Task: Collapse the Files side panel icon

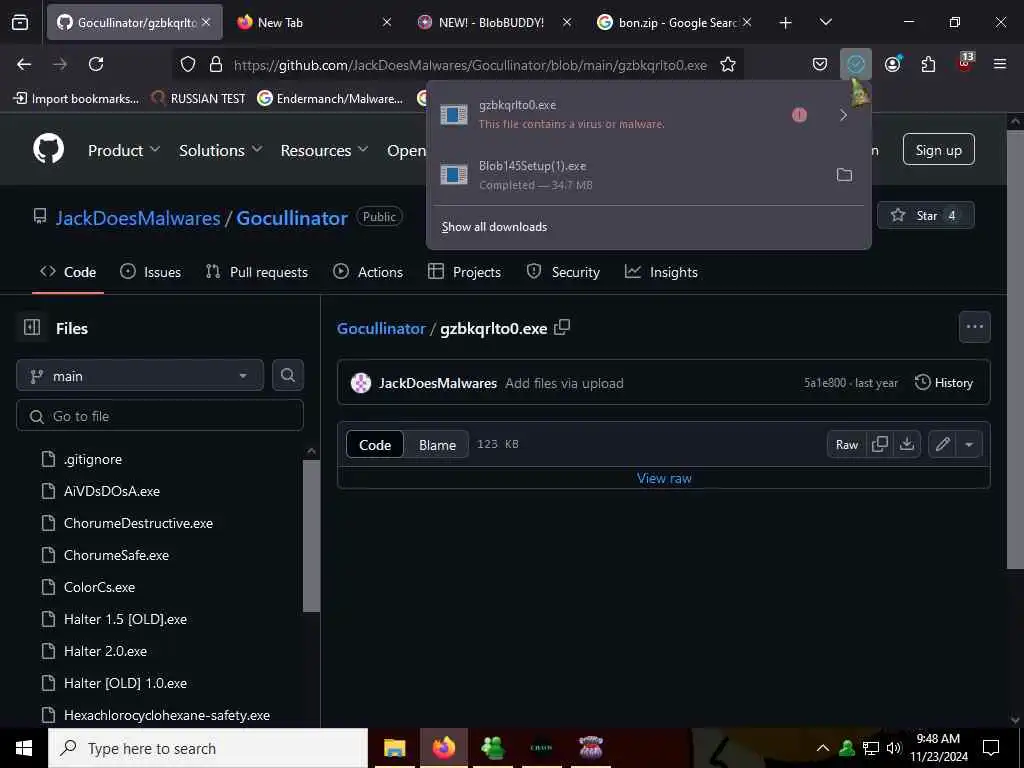Action: (32, 327)
